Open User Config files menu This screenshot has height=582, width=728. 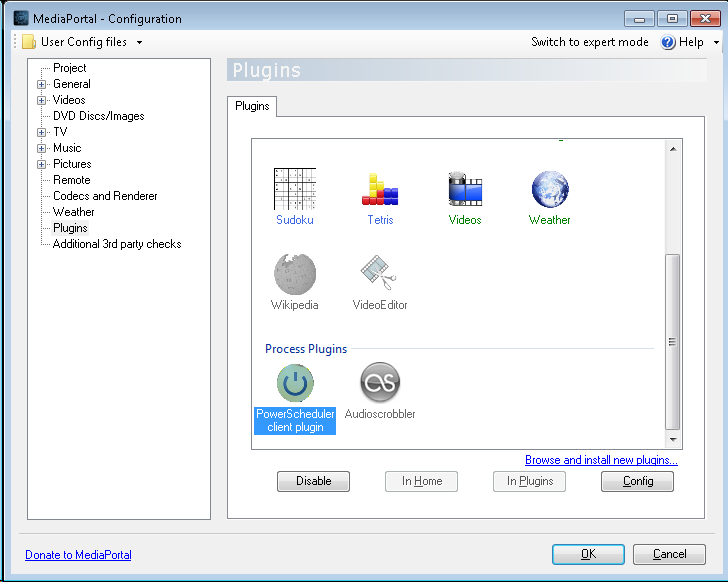(x=84, y=42)
